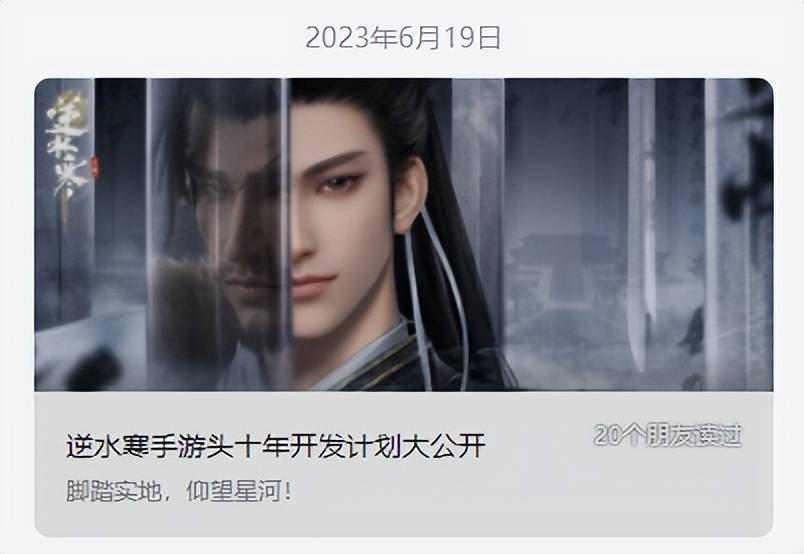Viewport: 804px width, 554px height.
Task: Click the subtitle 脚踏实地，仰望星河！
Action: (179, 491)
